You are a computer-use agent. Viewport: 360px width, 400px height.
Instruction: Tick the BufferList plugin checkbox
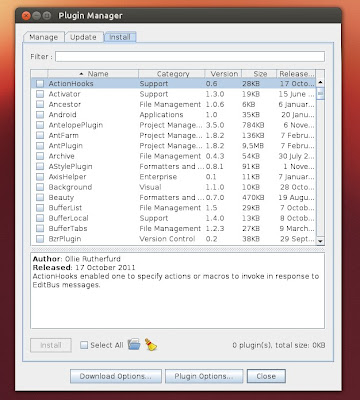pos(40,208)
